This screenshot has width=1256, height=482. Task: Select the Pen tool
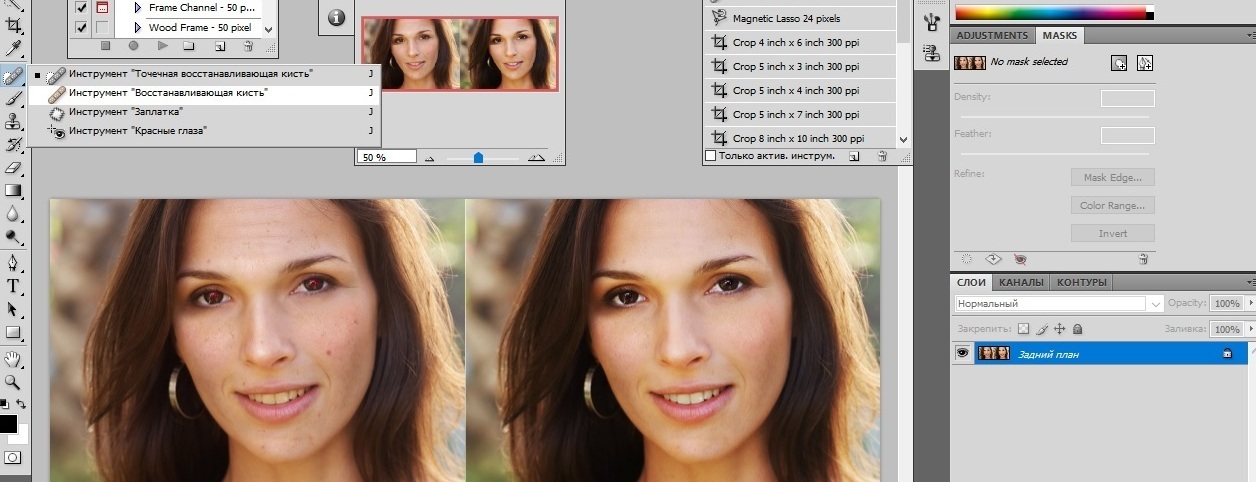pos(14,263)
